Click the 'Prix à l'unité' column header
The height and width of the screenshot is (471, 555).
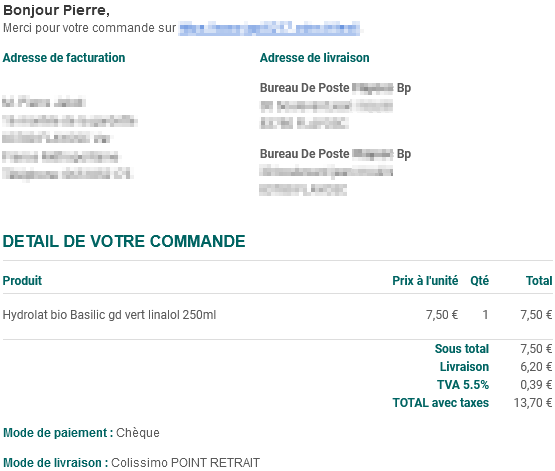coord(425,281)
